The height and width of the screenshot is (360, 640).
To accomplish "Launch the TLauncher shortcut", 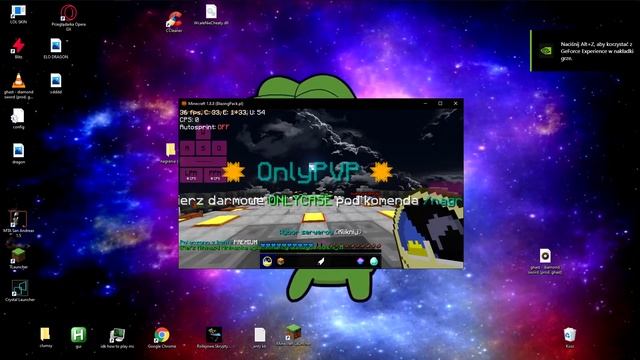I will (18, 258).
